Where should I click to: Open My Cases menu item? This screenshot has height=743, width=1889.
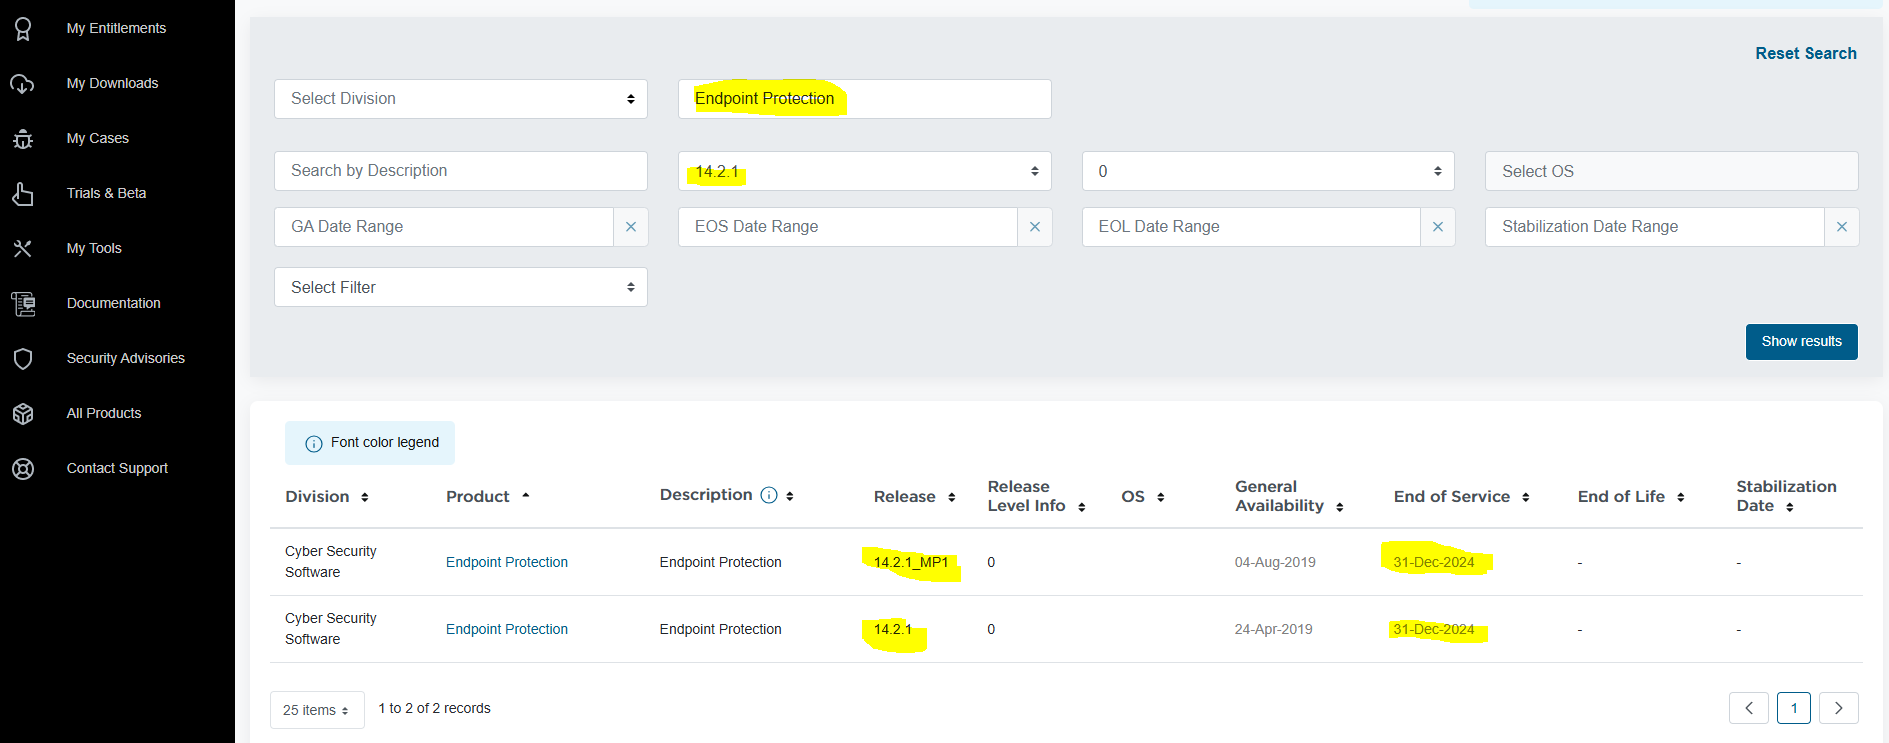[x=98, y=138]
